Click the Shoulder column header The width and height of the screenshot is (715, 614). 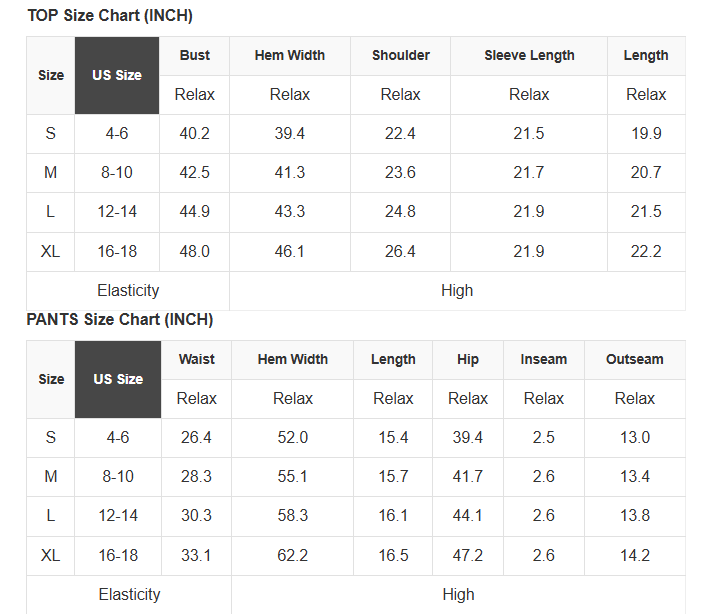[x=400, y=56]
